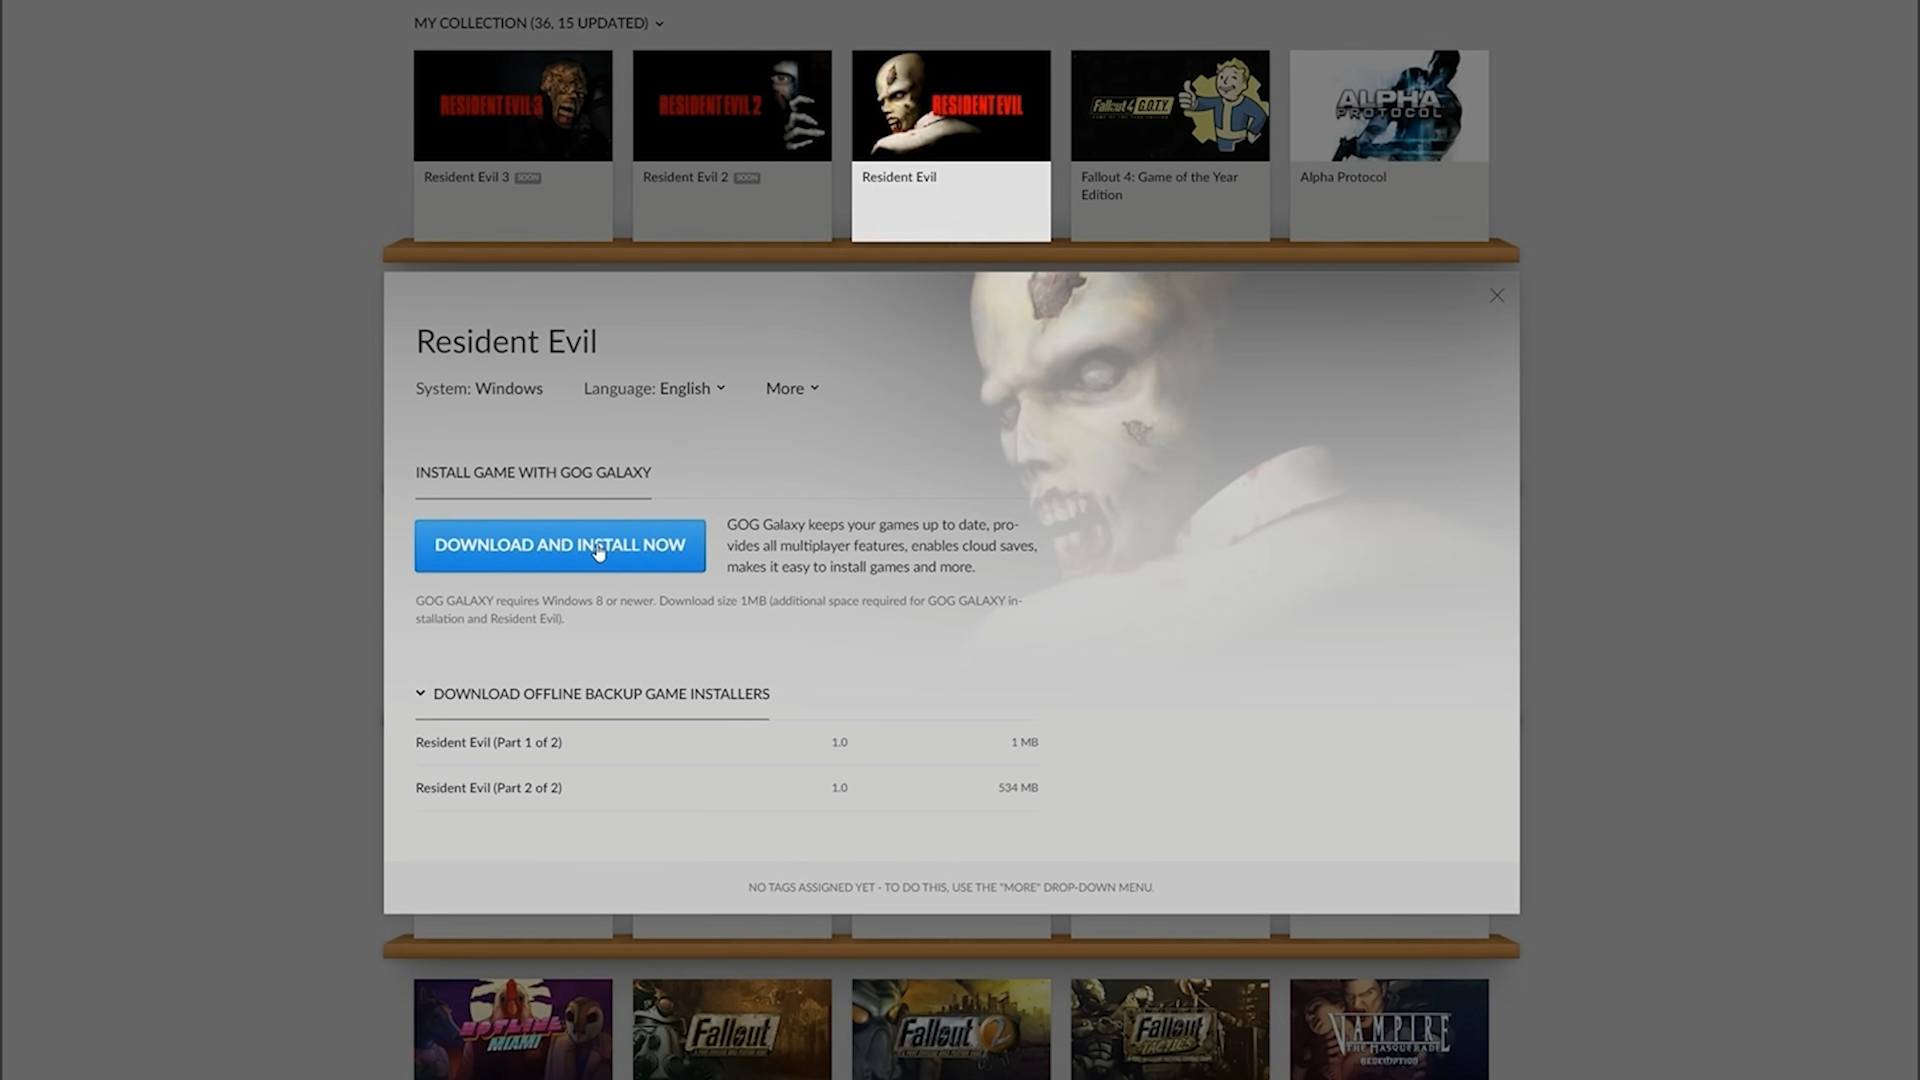The image size is (1920, 1080).
Task: Click the System: Windows label
Action: [479, 388]
